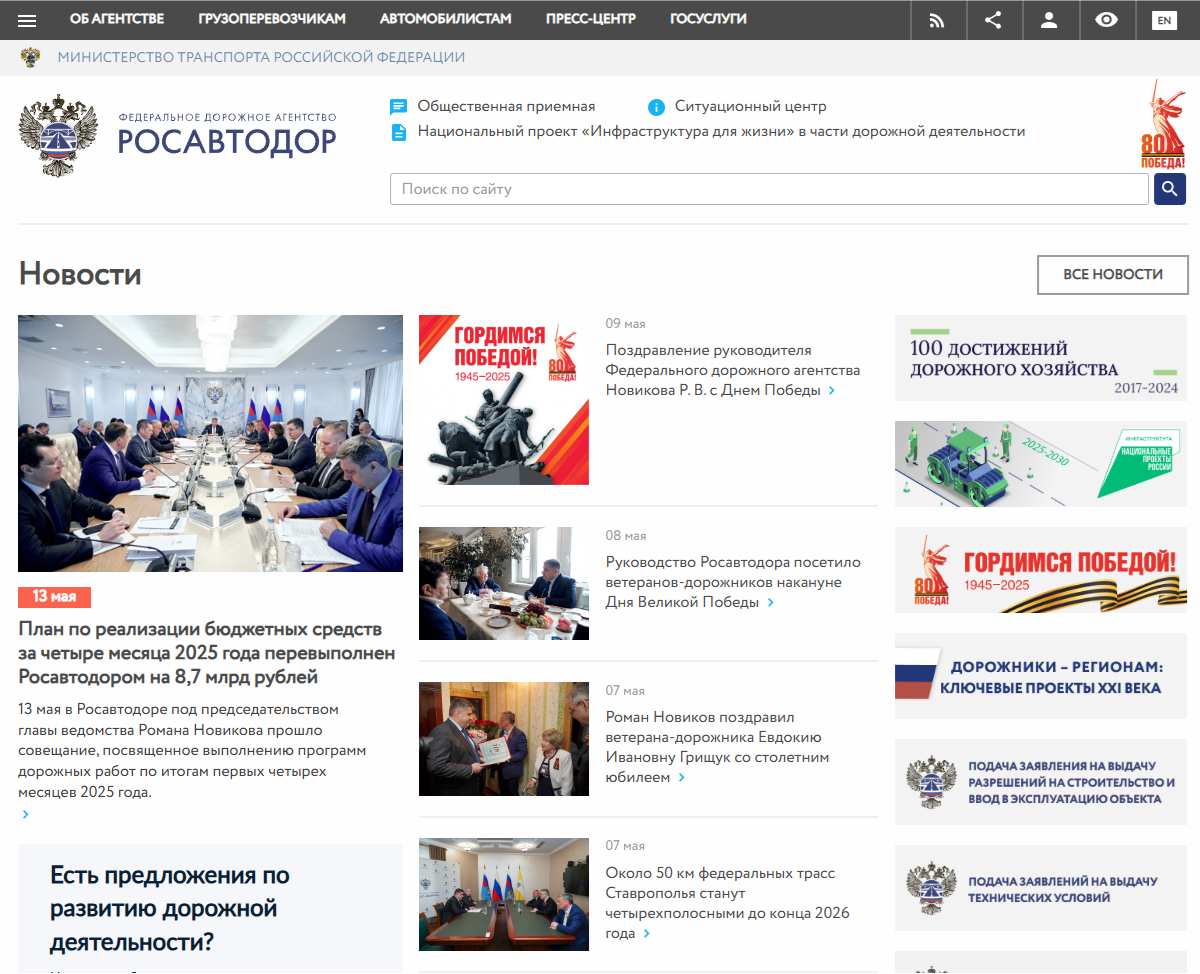Screen dimensions: 1200x974
Task: Open the user account icon
Action: [x=1049, y=20]
